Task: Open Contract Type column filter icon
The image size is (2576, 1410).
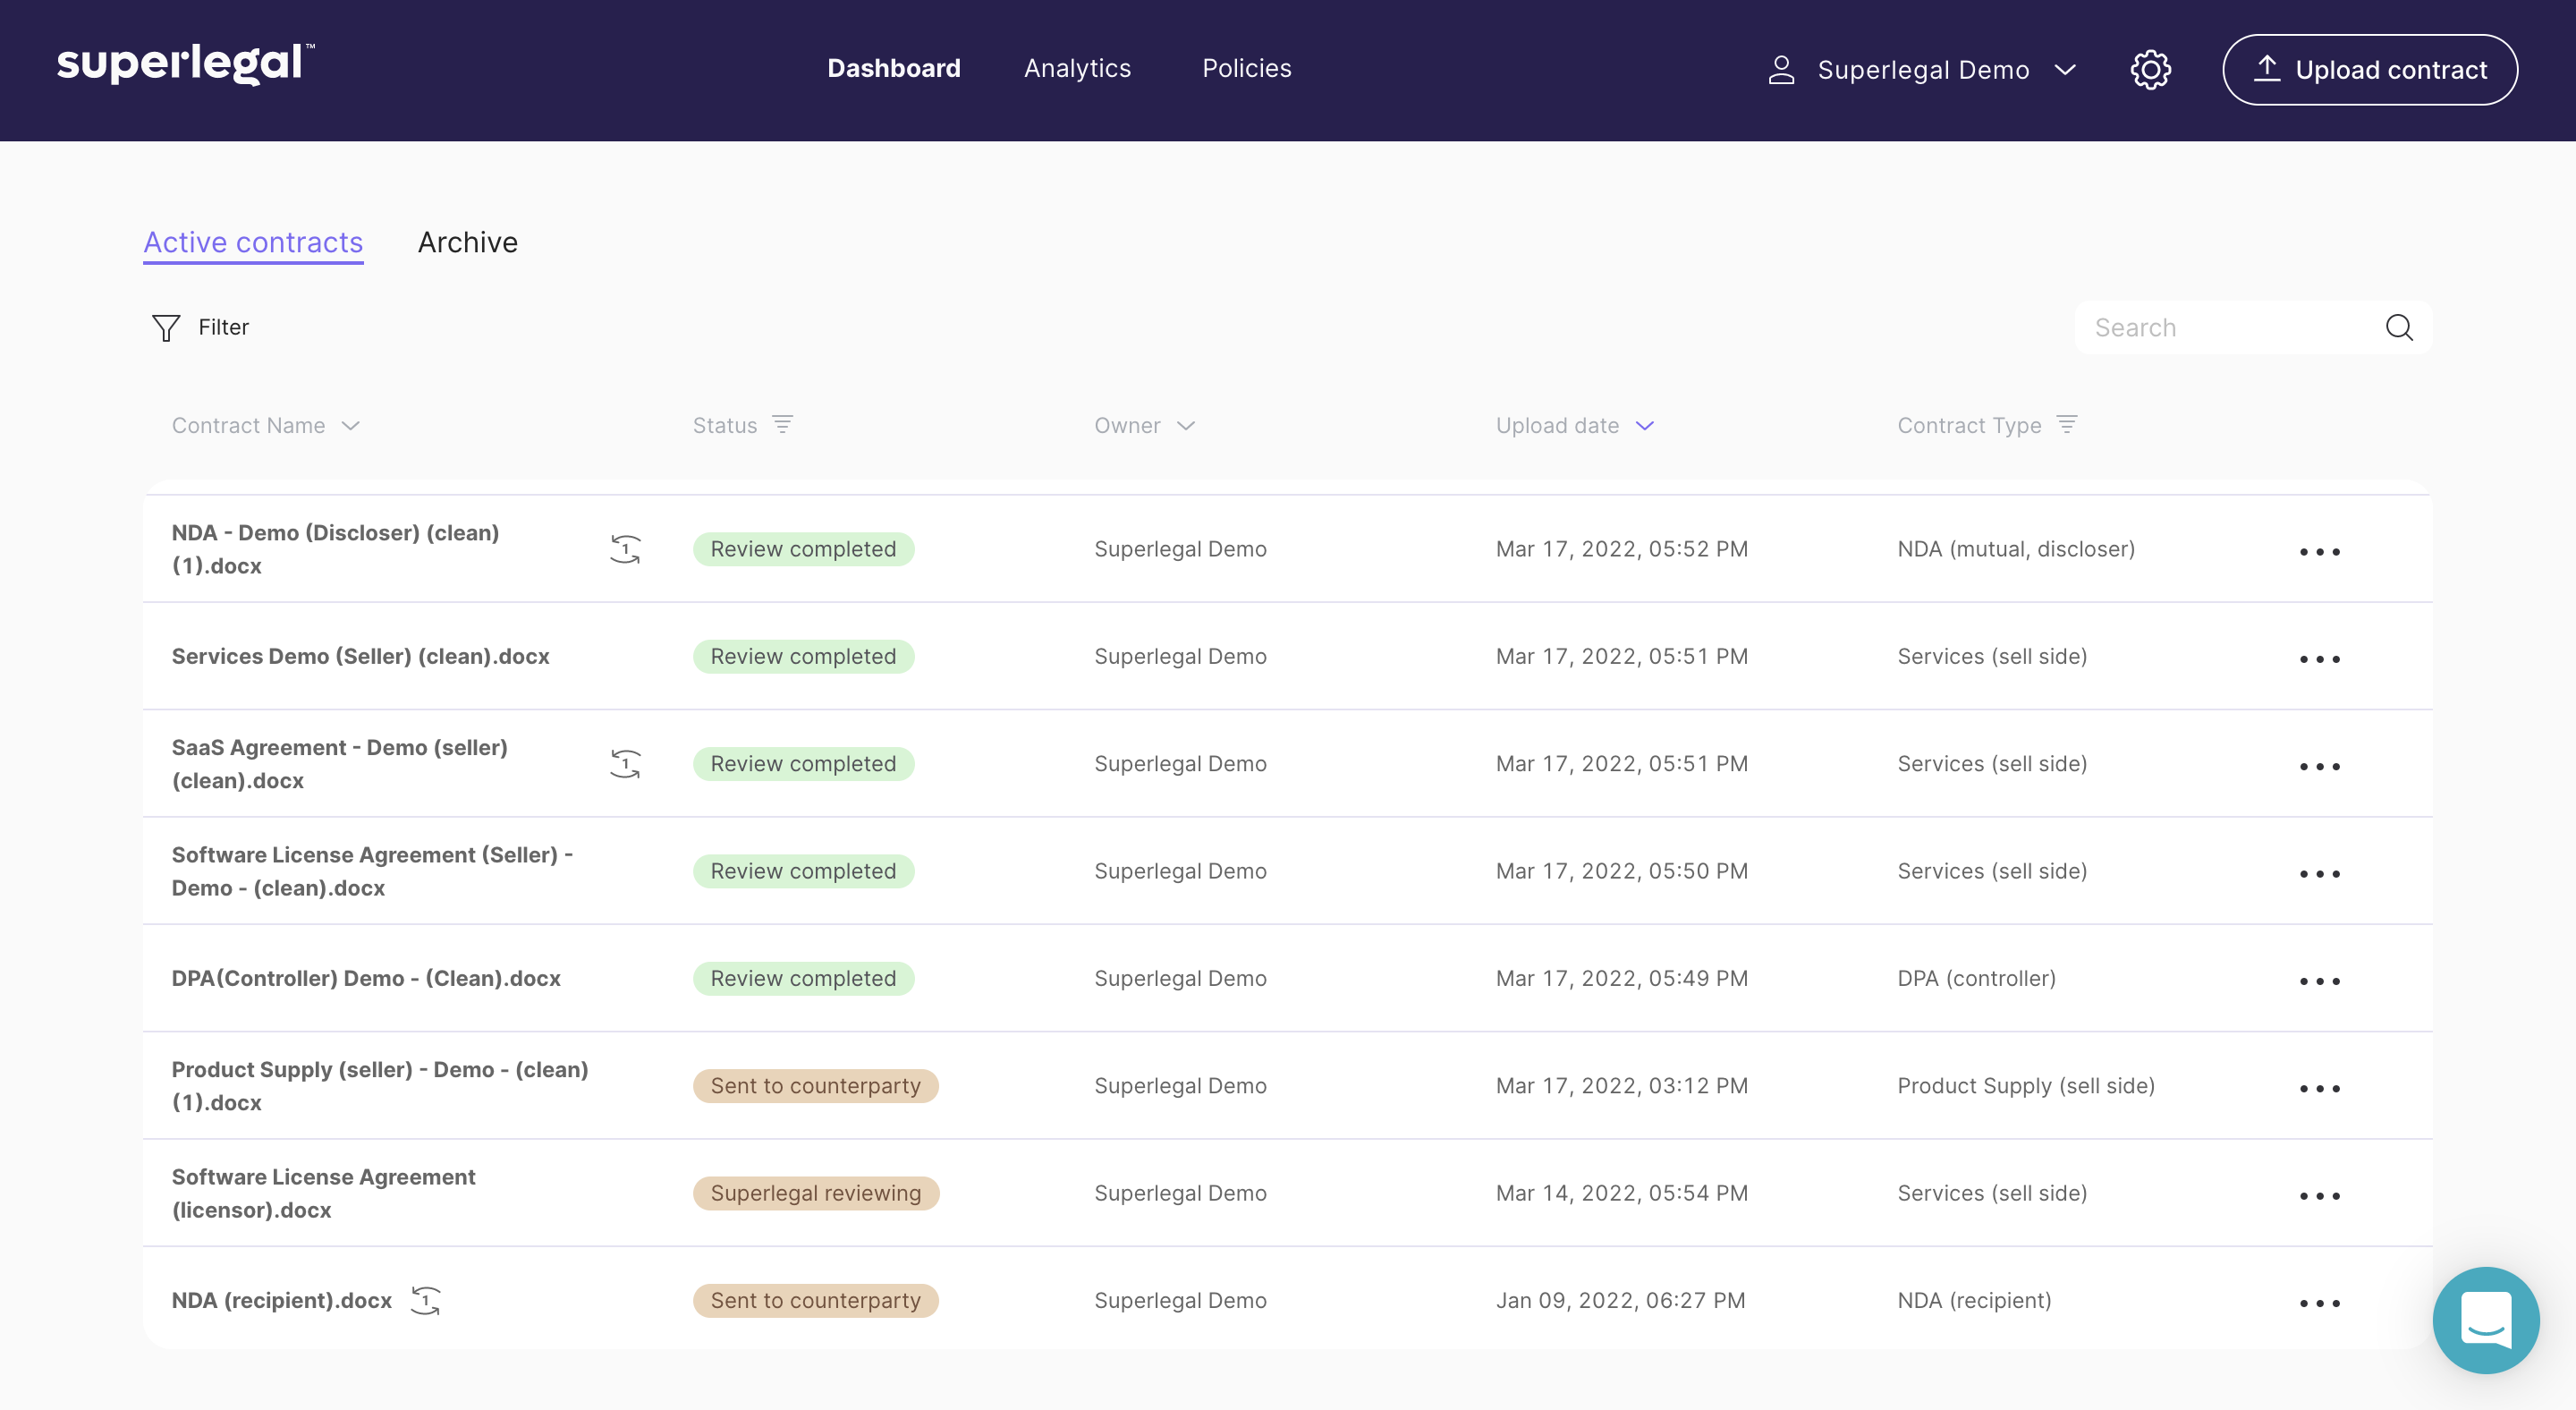Action: click(2067, 425)
